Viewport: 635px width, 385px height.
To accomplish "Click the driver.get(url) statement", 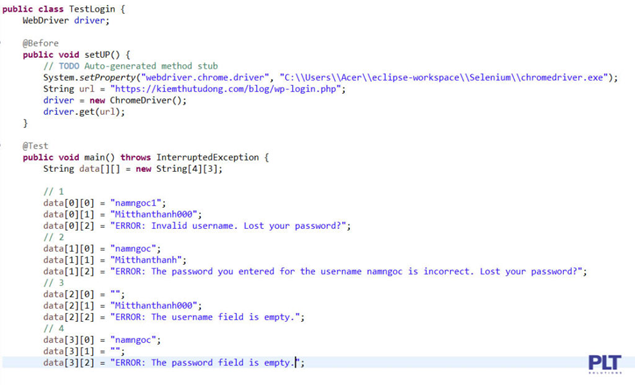I will [84, 111].
